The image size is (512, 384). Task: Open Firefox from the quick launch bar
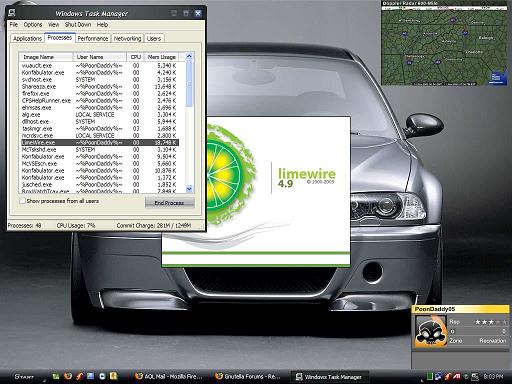(x=68, y=376)
